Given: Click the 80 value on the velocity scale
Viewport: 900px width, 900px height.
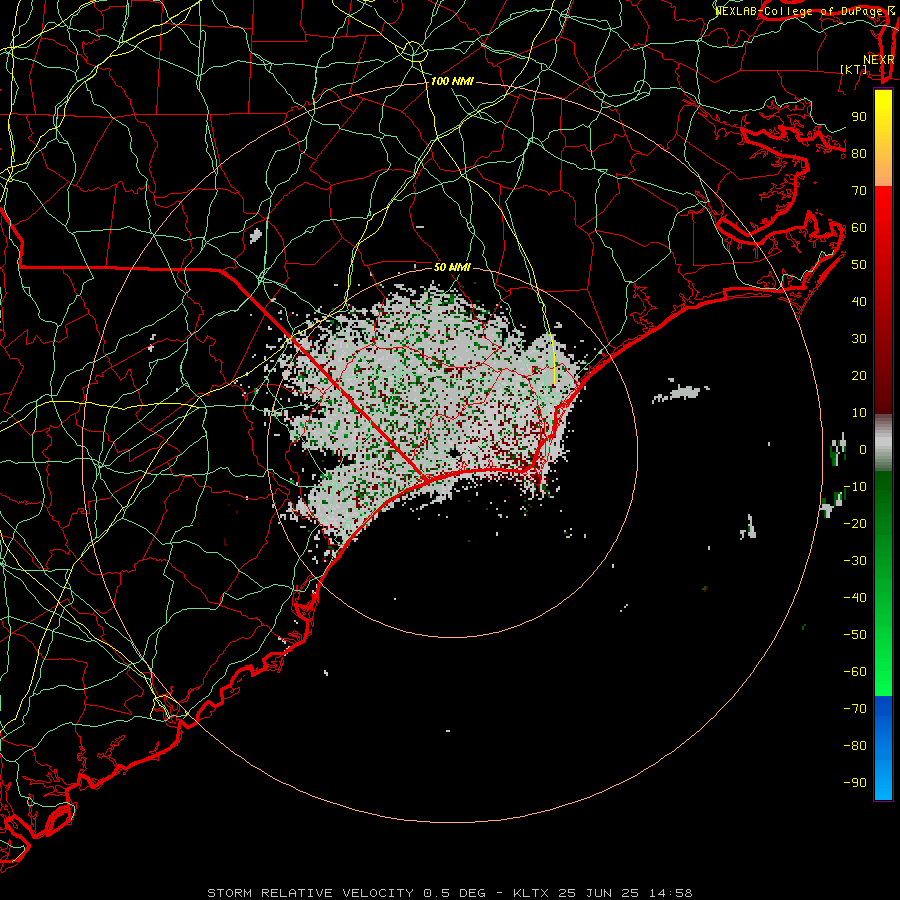Looking at the screenshot, I should [859, 153].
